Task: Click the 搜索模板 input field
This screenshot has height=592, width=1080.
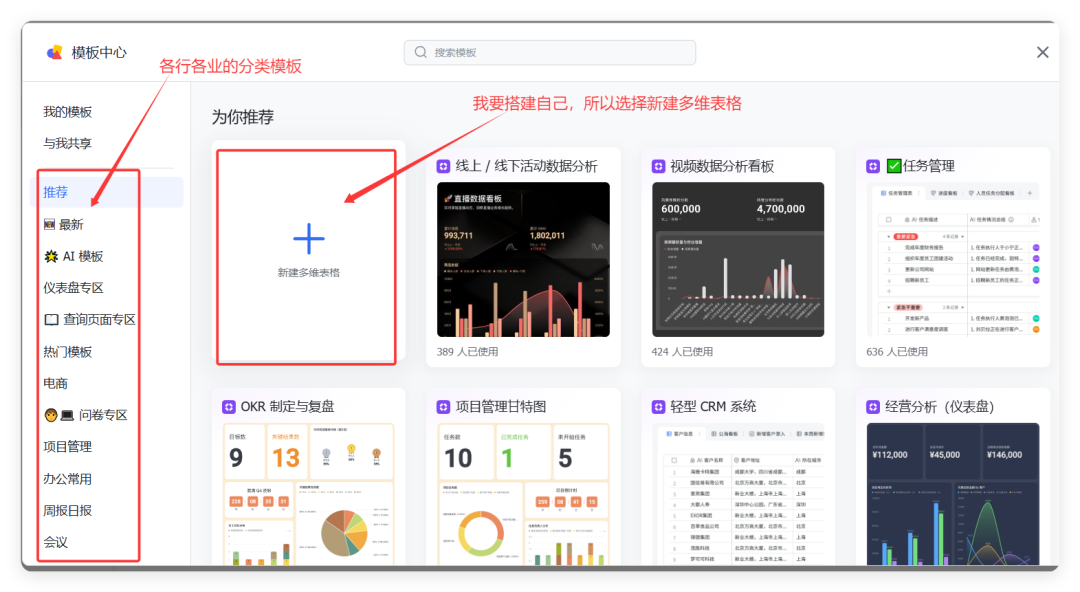Action: pyautogui.click(x=550, y=52)
